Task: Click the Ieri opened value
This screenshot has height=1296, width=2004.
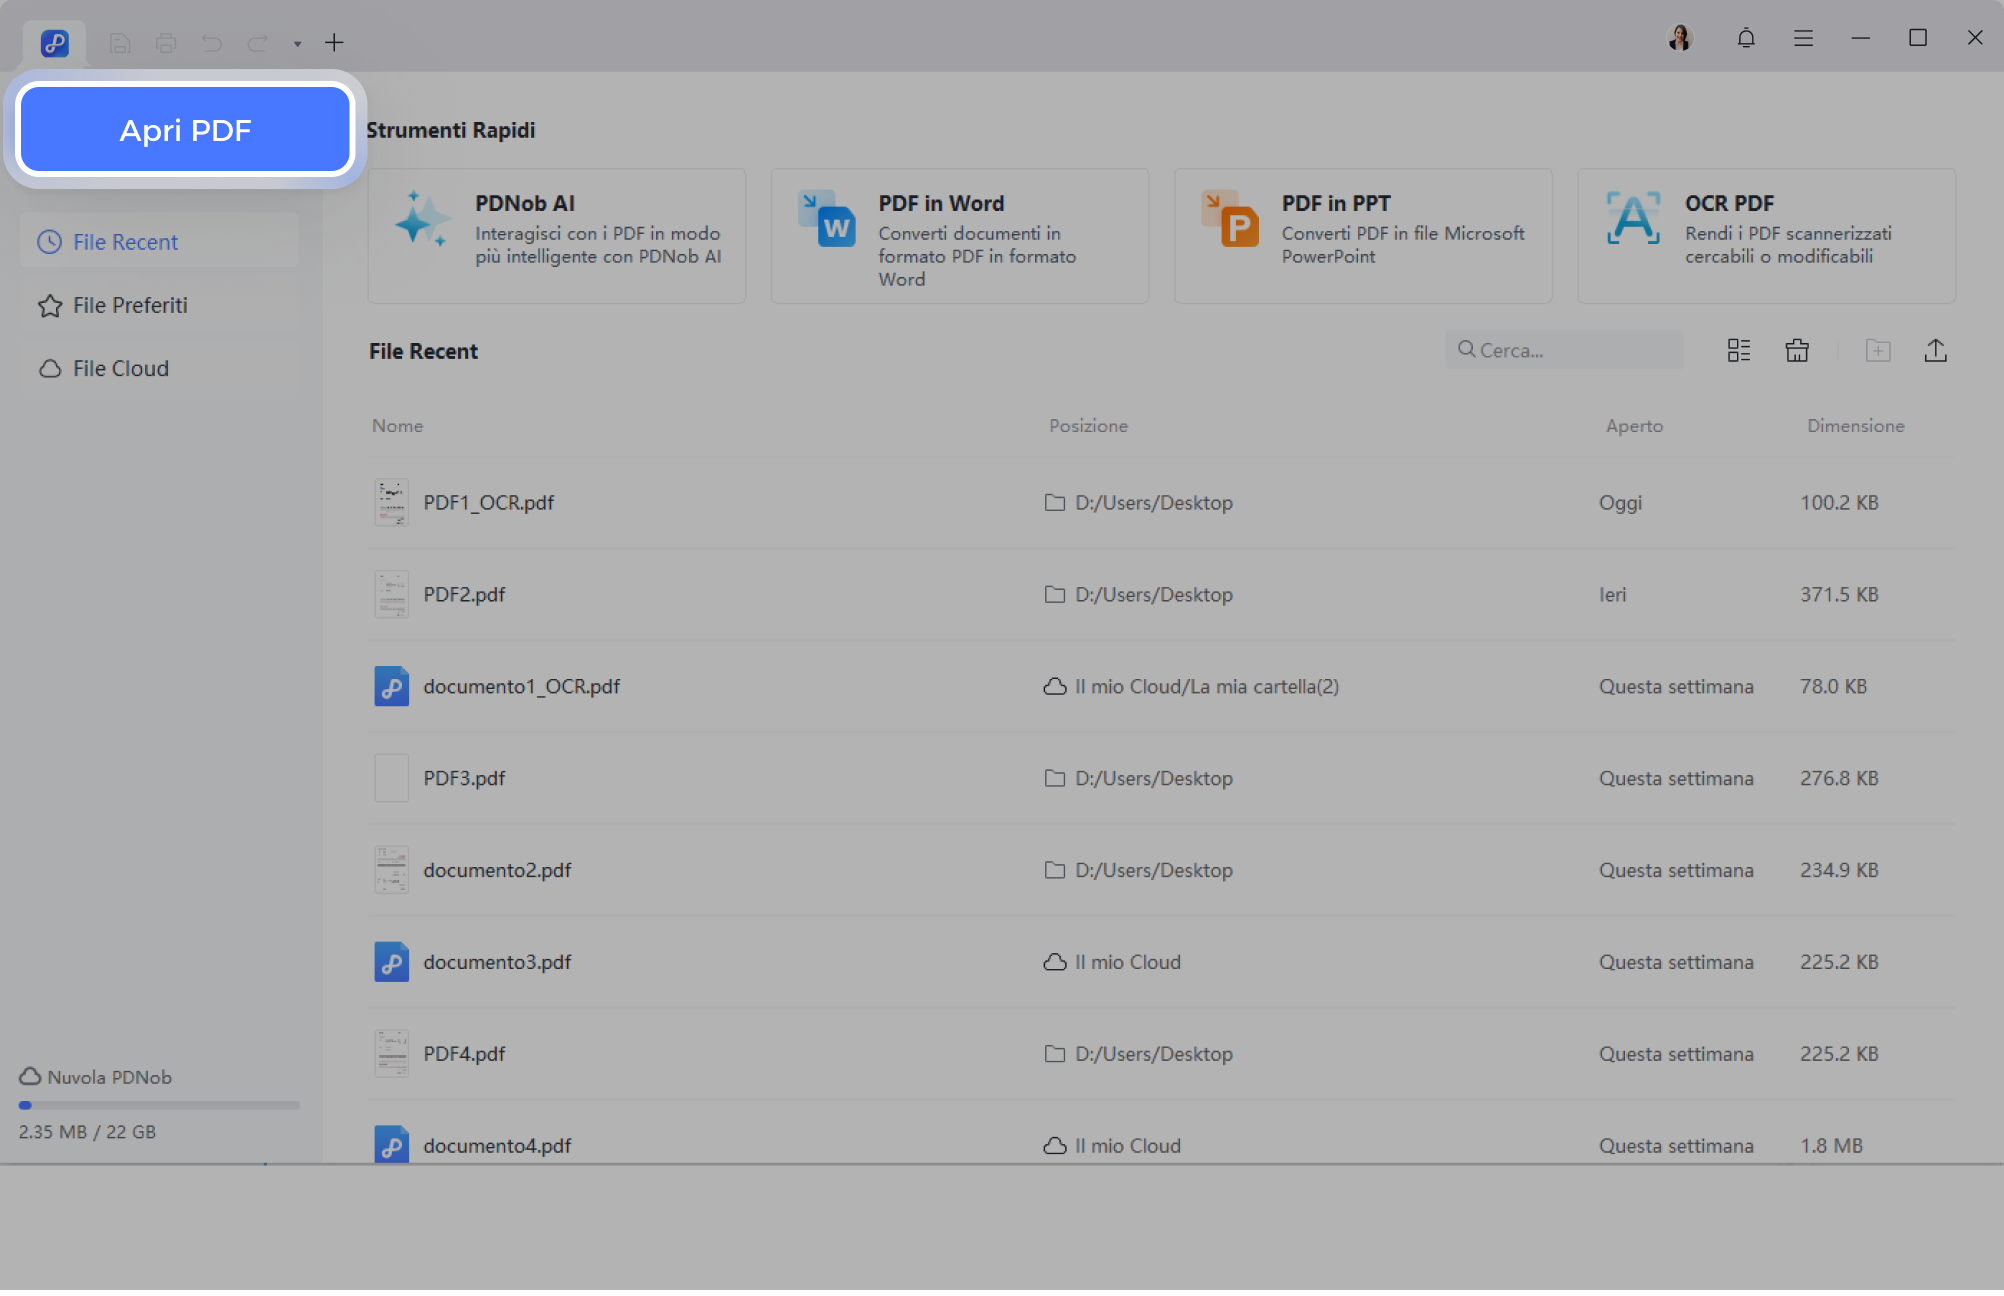Action: (1612, 594)
